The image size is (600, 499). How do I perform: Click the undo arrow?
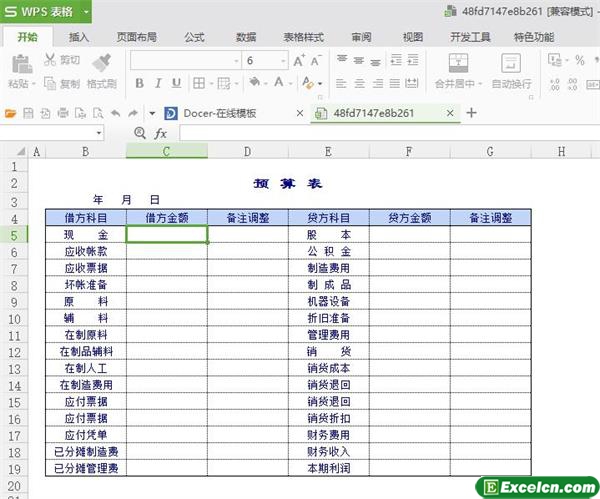115,113
